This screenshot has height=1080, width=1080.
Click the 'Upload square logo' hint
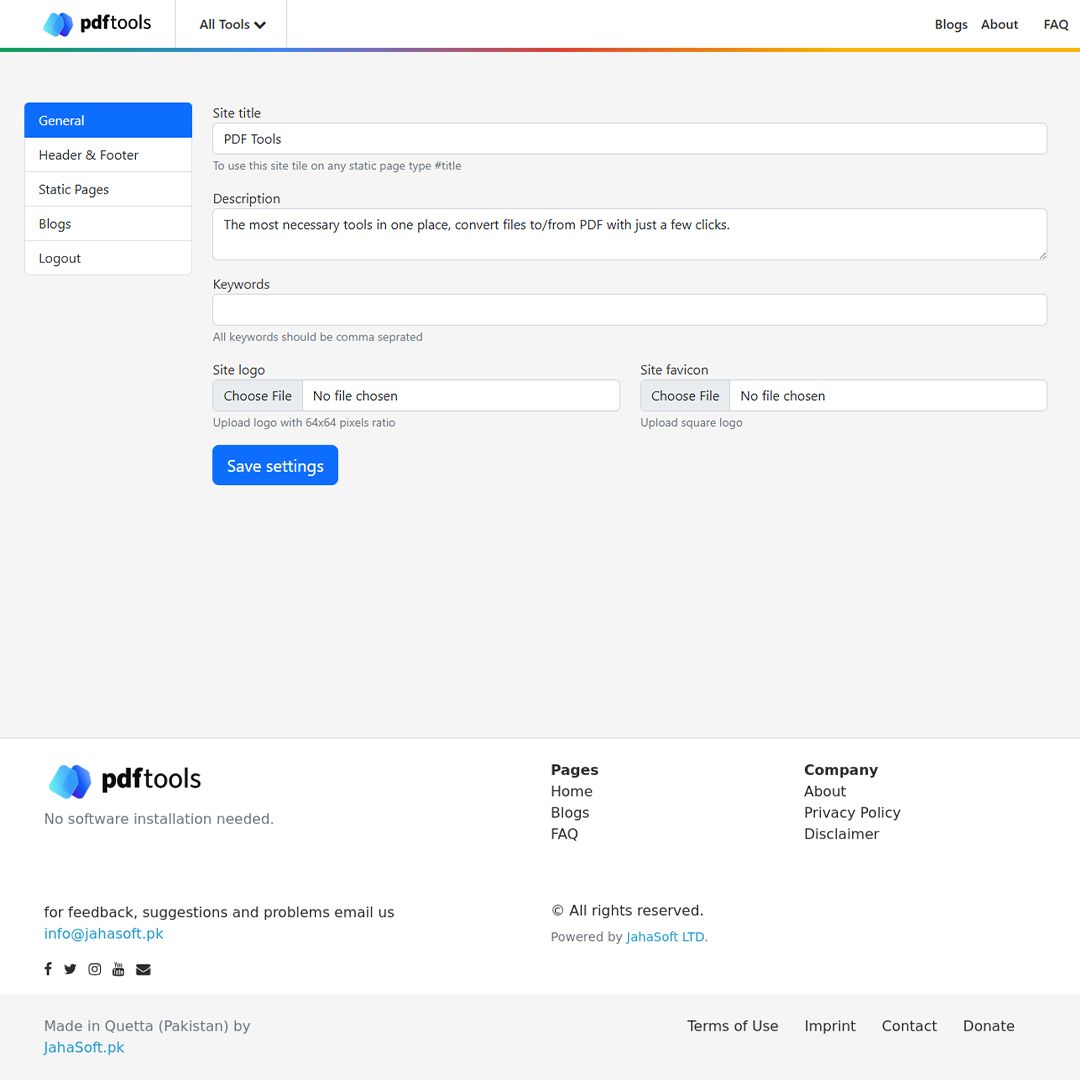pos(691,423)
